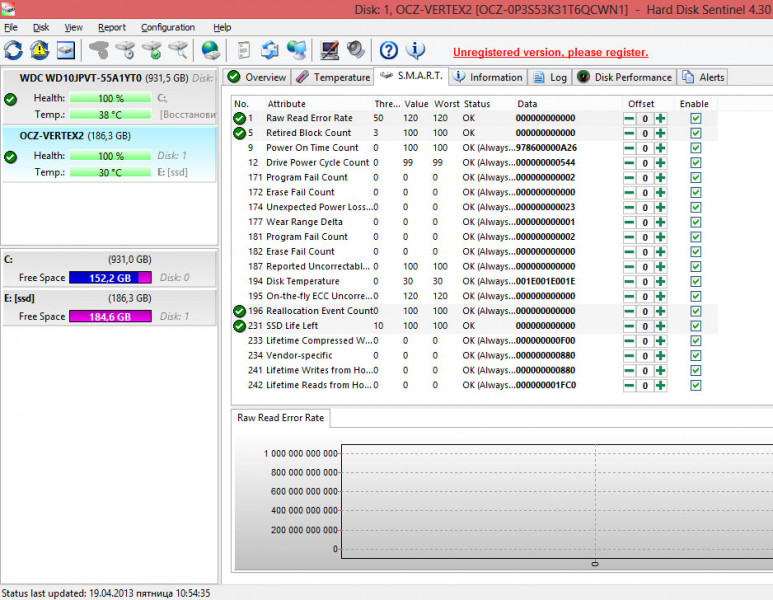773x600 pixels.
Task: Click the green plus on Disk Temperature row
Action: [661, 282]
